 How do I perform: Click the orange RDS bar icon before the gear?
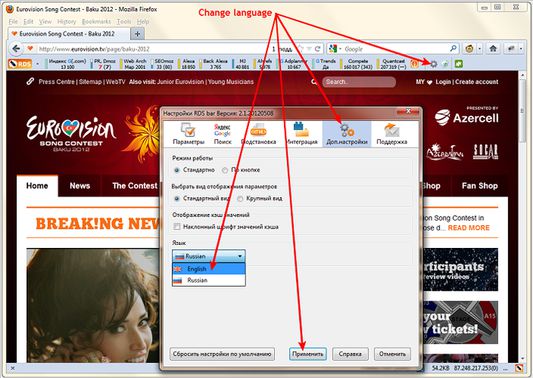tap(414, 64)
